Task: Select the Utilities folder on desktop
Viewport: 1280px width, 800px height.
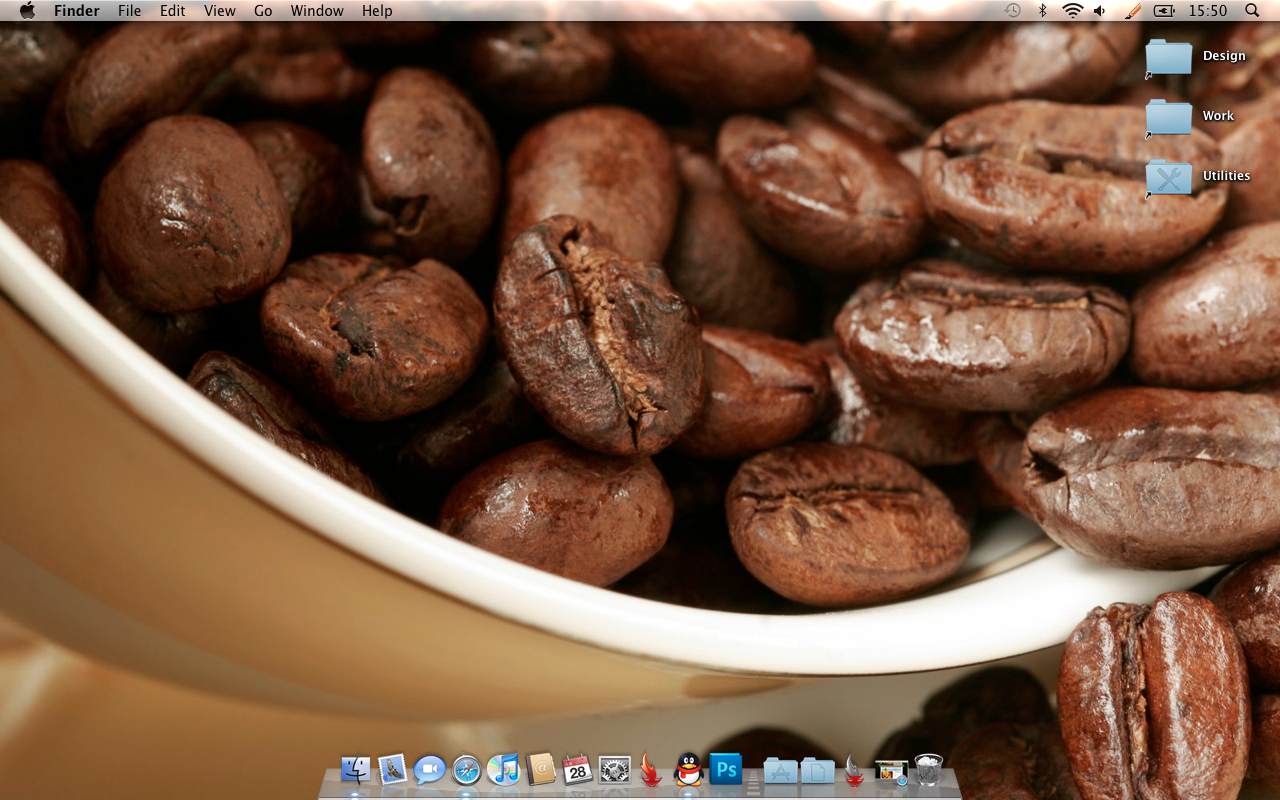Action: [1168, 177]
